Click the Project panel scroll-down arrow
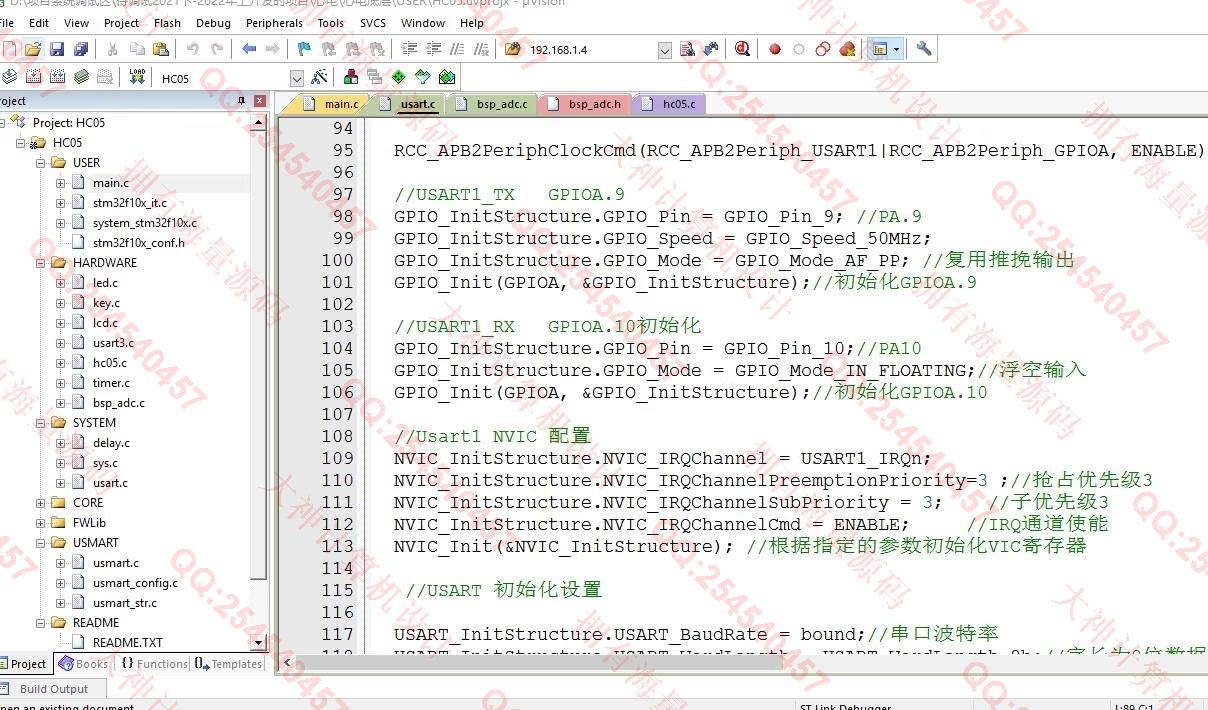Viewport: 1208px width, 710px height. (x=259, y=643)
